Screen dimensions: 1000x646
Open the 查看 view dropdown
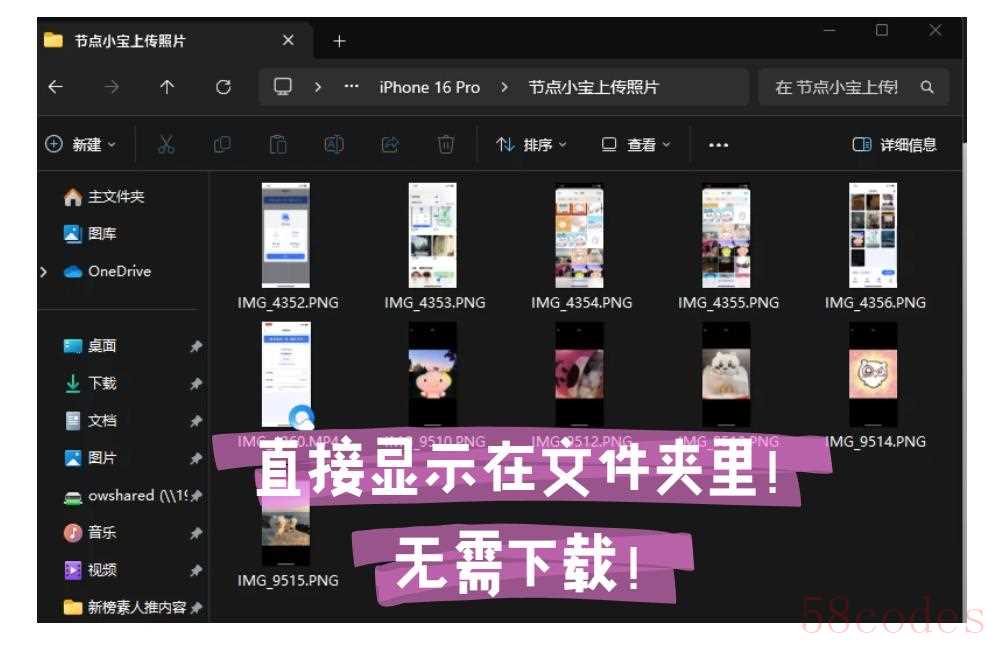click(636, 145)
